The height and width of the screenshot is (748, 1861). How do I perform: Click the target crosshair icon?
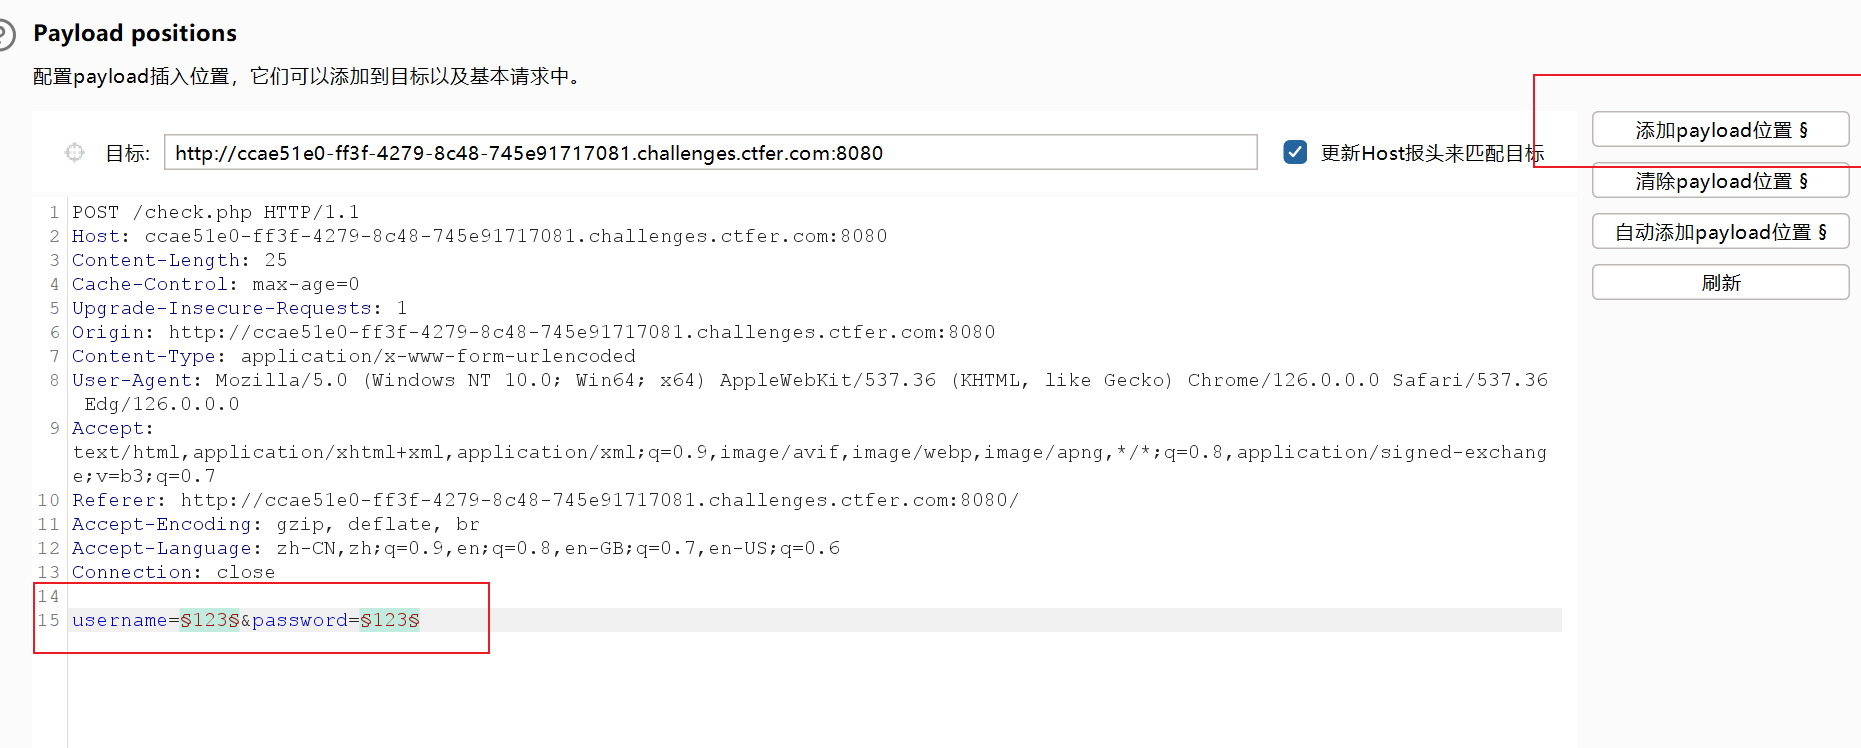75,152
